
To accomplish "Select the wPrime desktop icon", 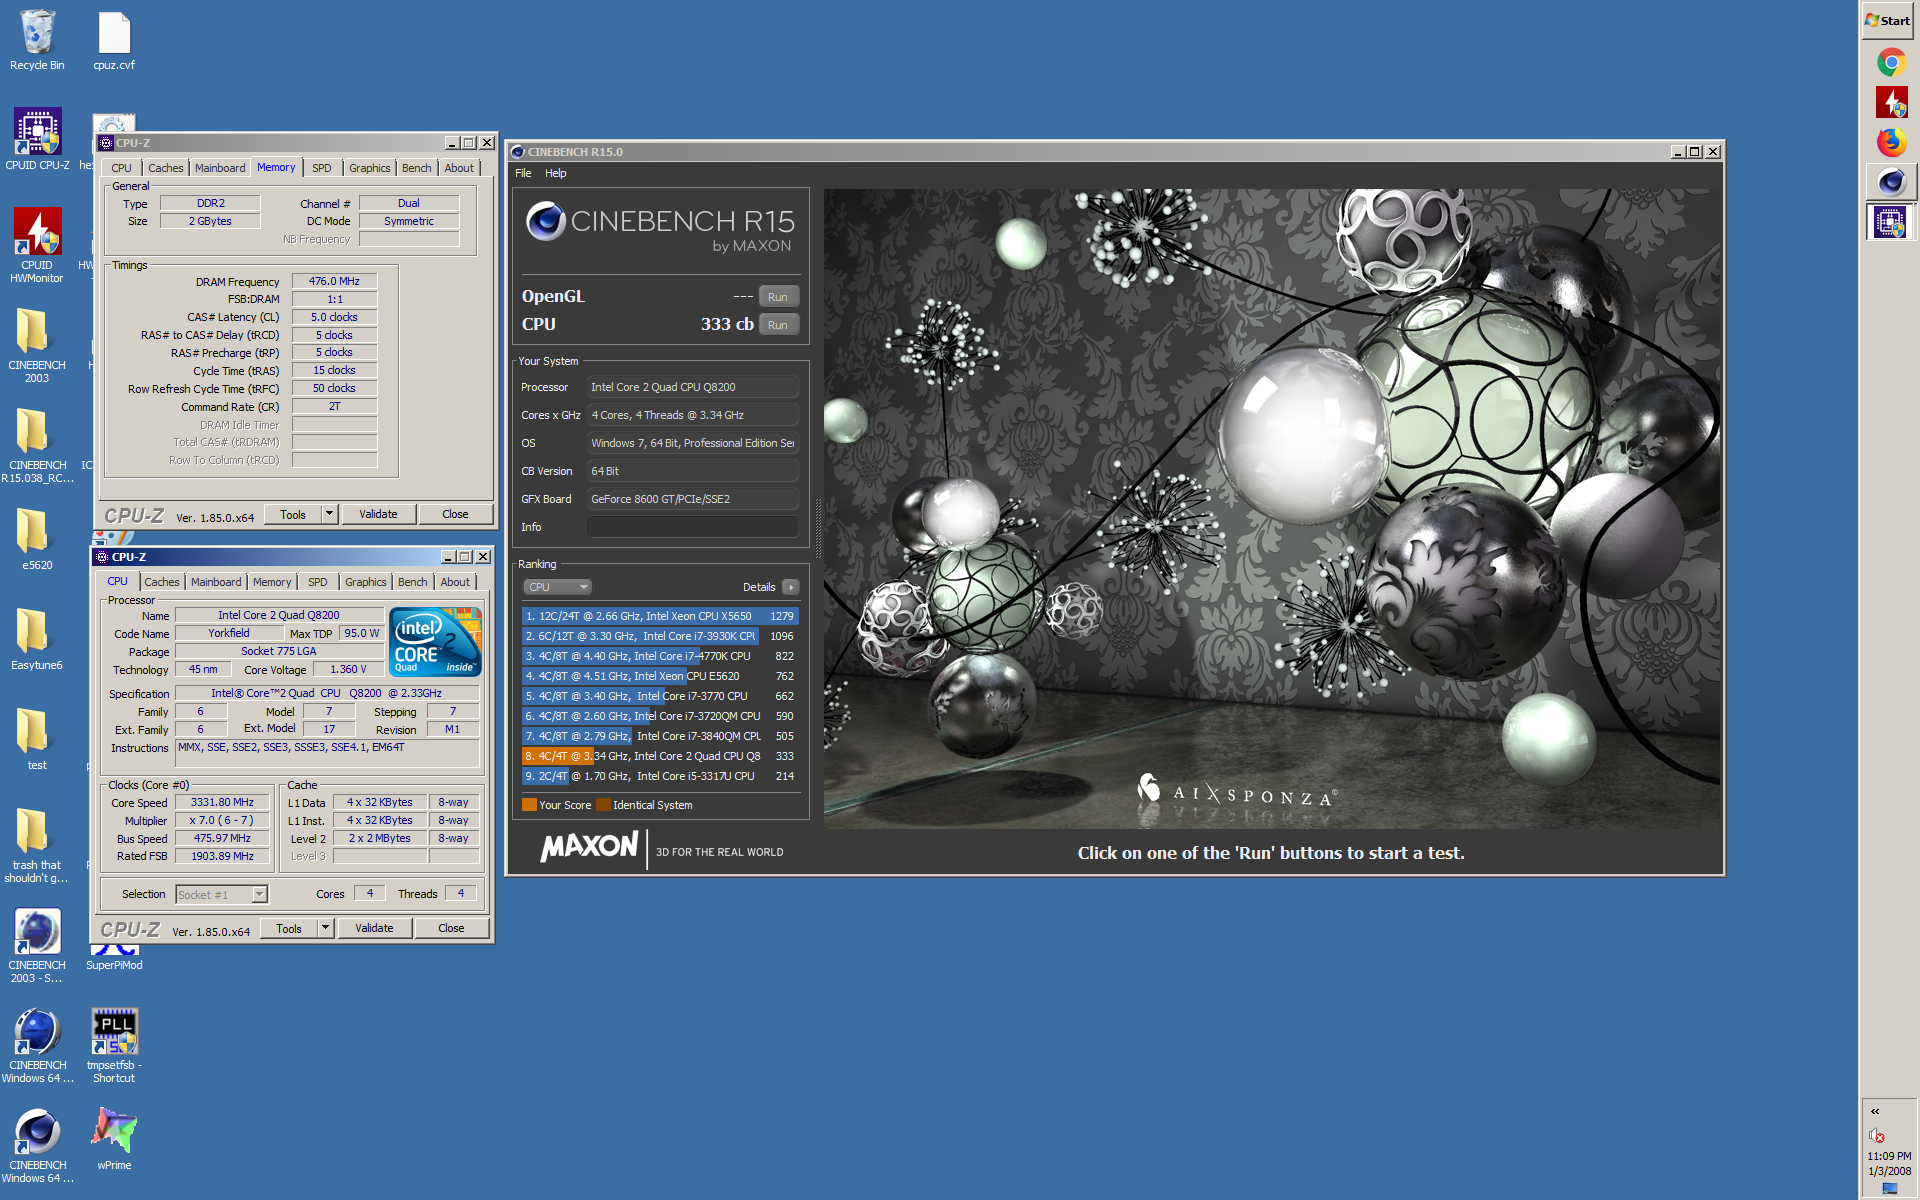I will [x=114, y=1140].
